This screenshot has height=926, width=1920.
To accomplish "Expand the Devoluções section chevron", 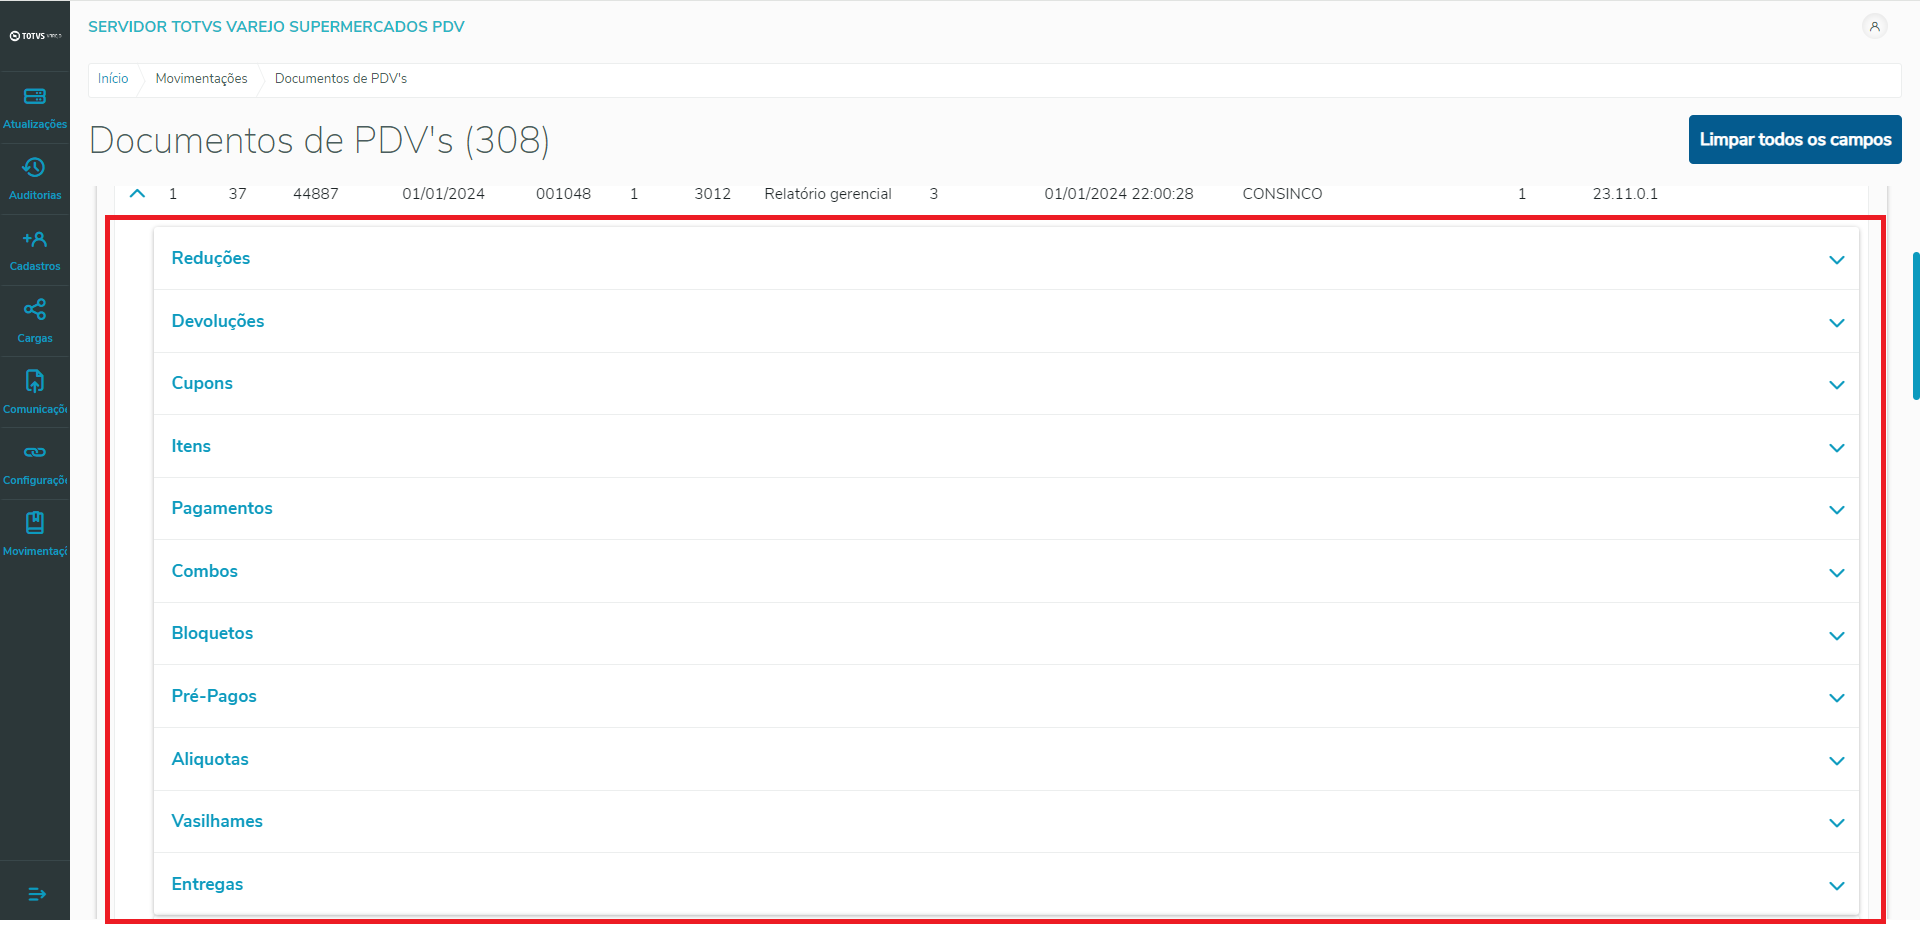I will pos(1837,323).
